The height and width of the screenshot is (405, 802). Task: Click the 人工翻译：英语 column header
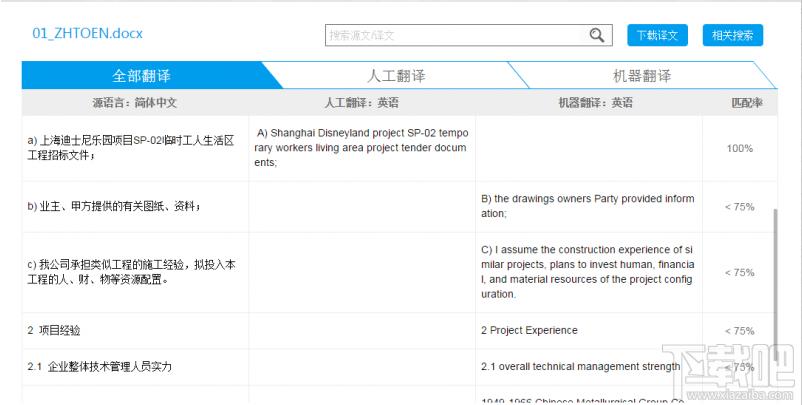362,103
